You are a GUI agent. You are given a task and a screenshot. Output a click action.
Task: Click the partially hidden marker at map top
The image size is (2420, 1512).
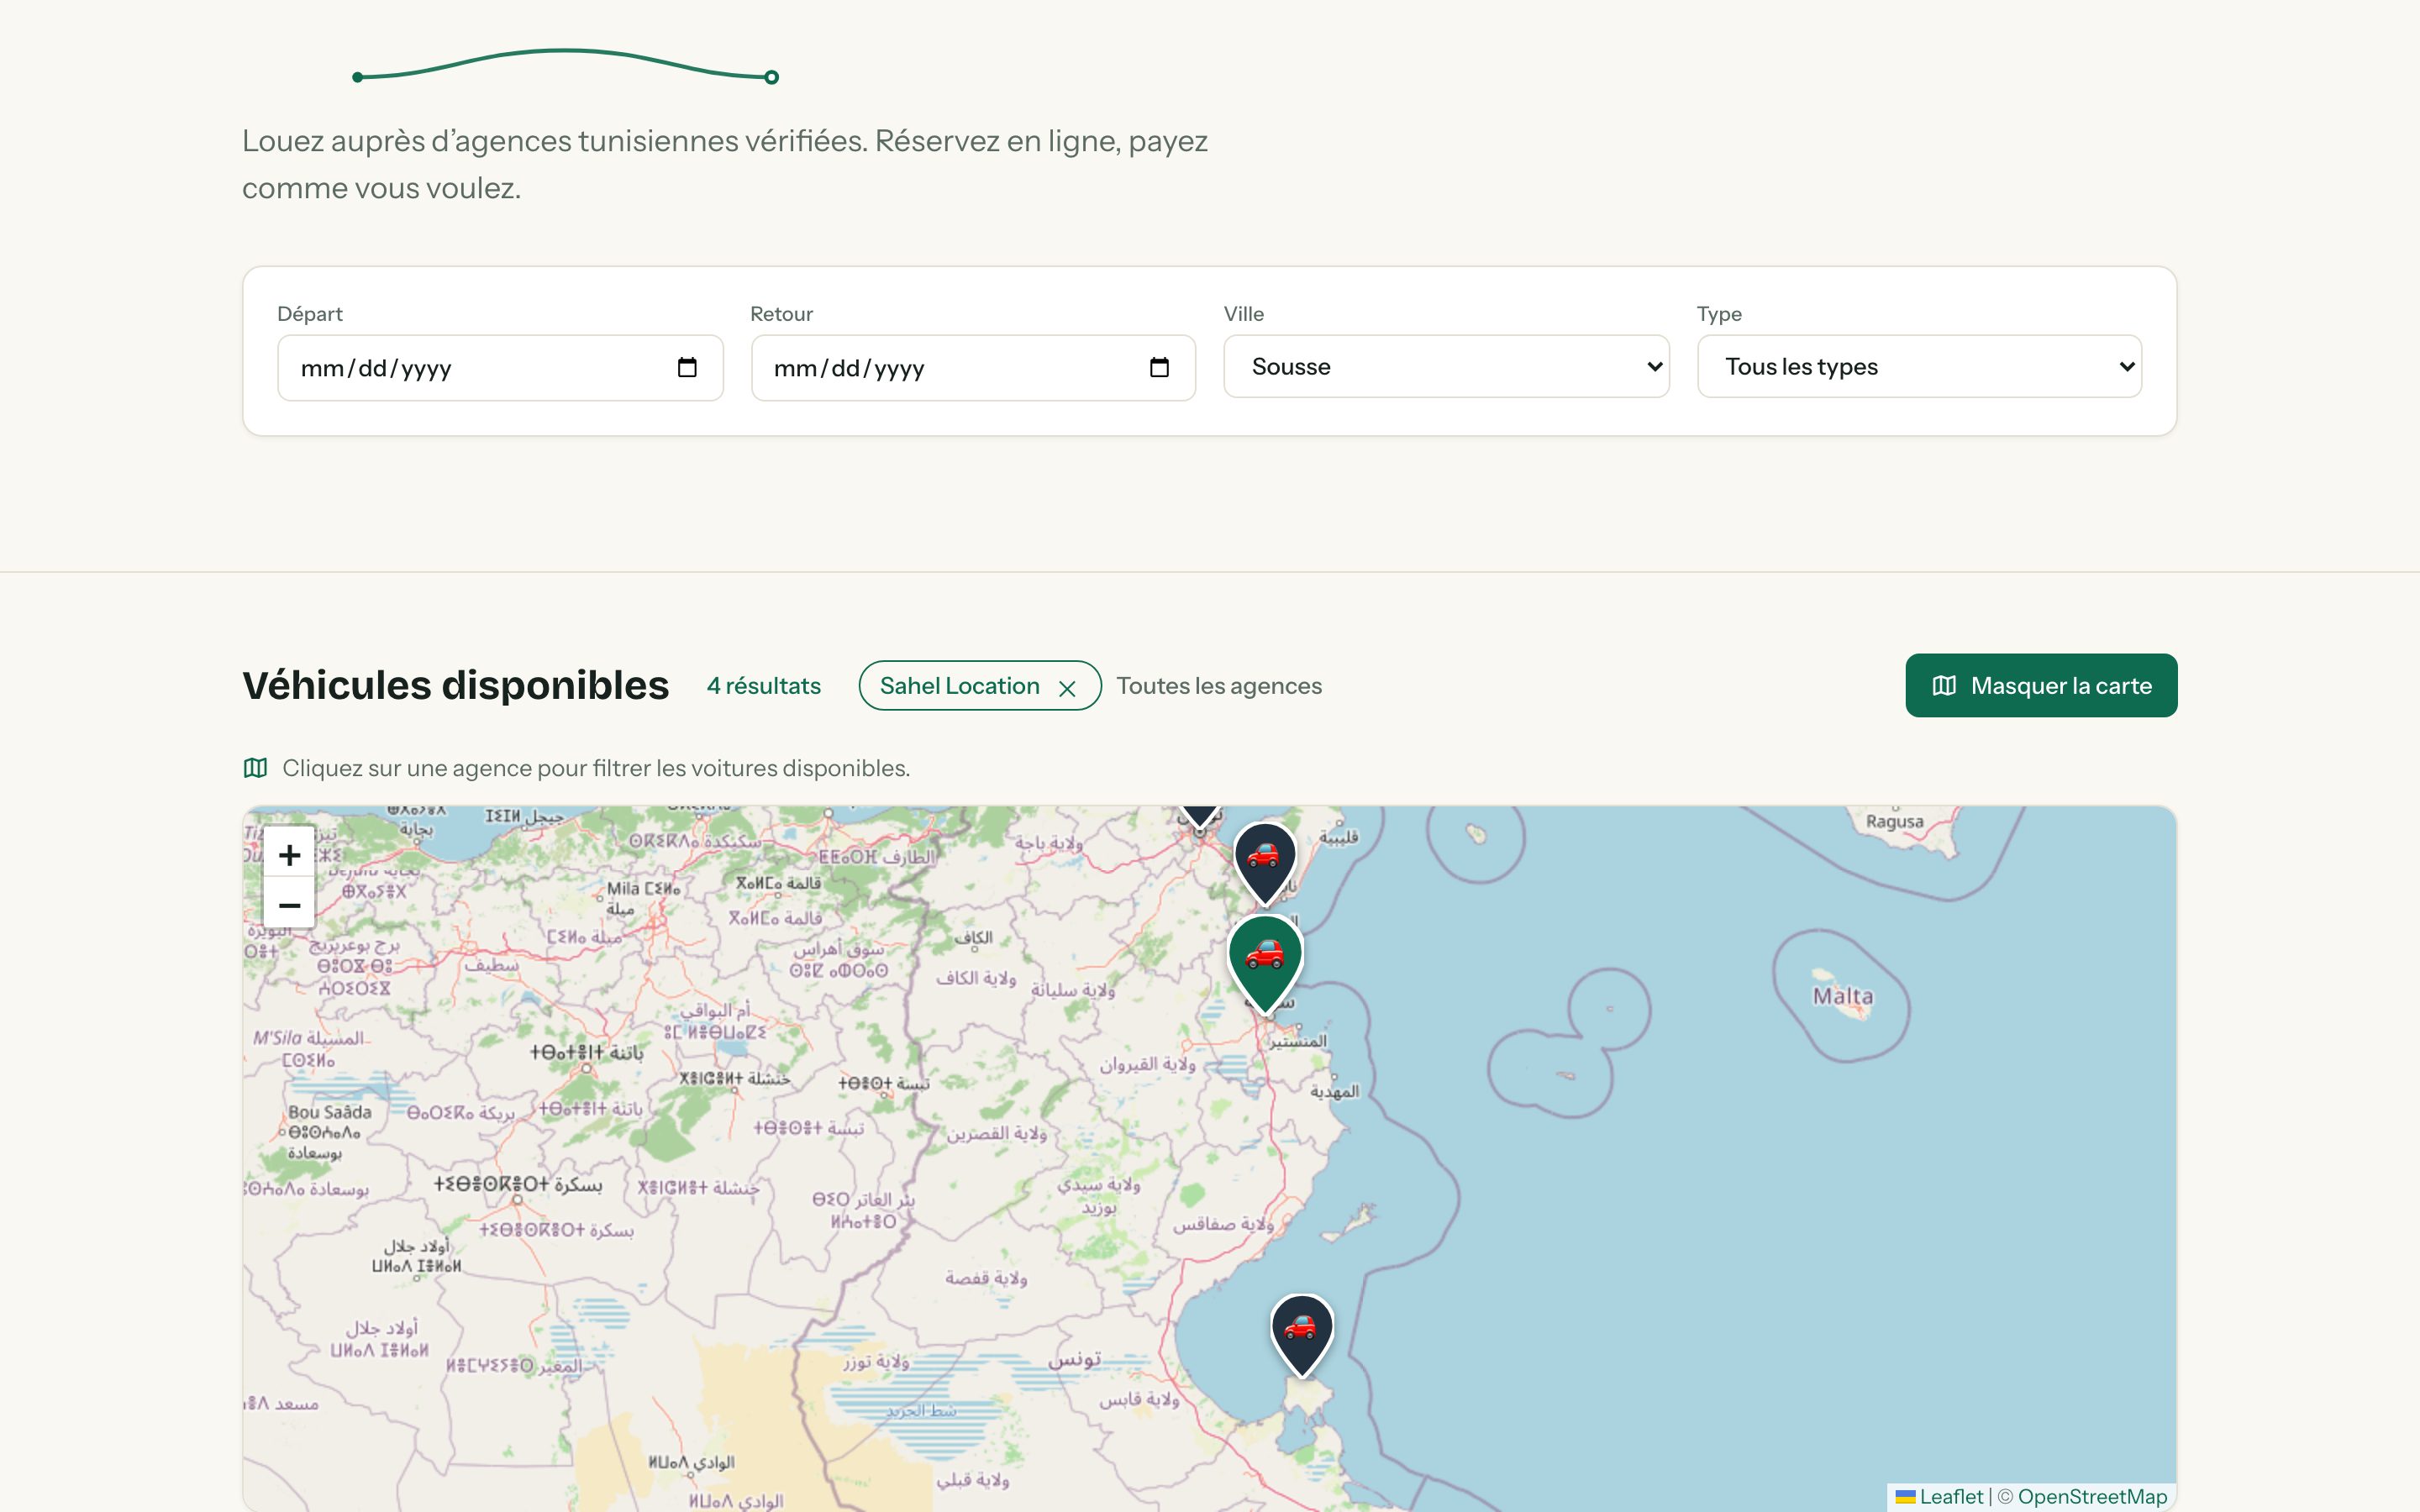click(1199, 817)
